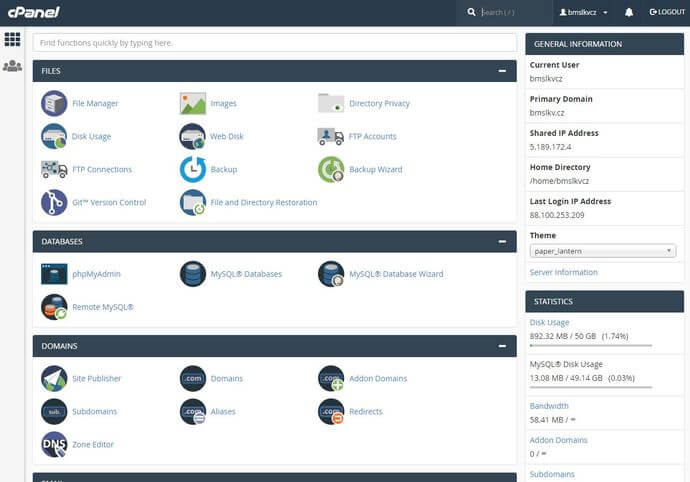This screenshot has width=690, height=482.
Task: Collapse the Databases section
Action: pyautogui.click(x=502, y=242)
